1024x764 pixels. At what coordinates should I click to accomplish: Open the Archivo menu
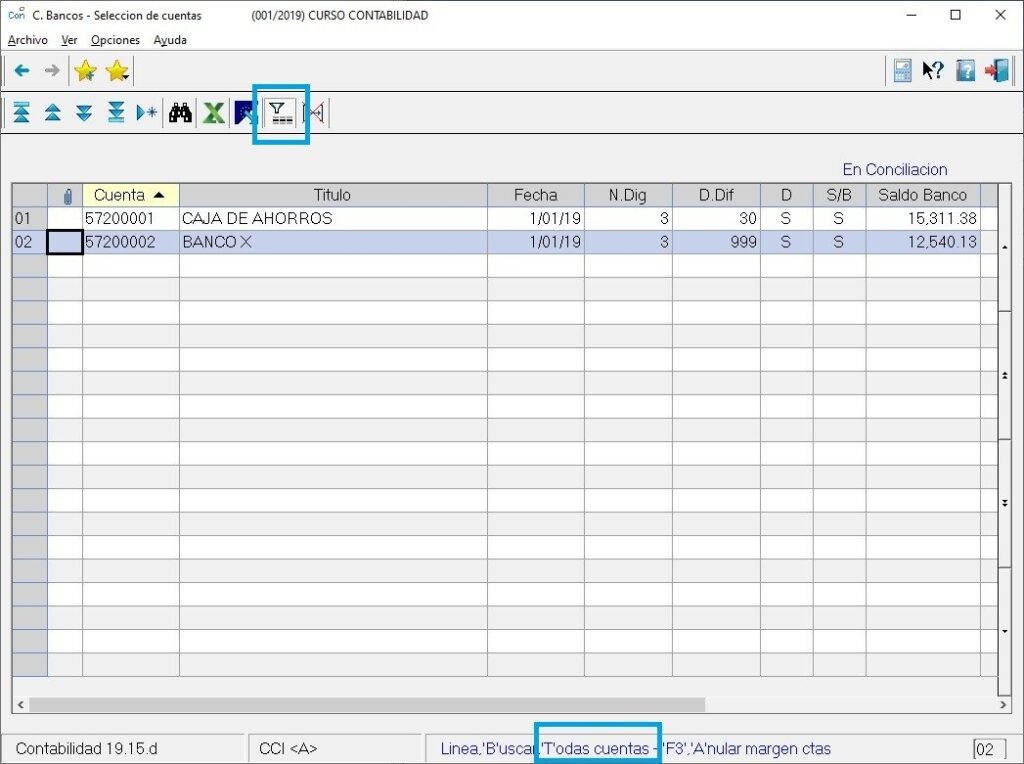coord(27,40)
